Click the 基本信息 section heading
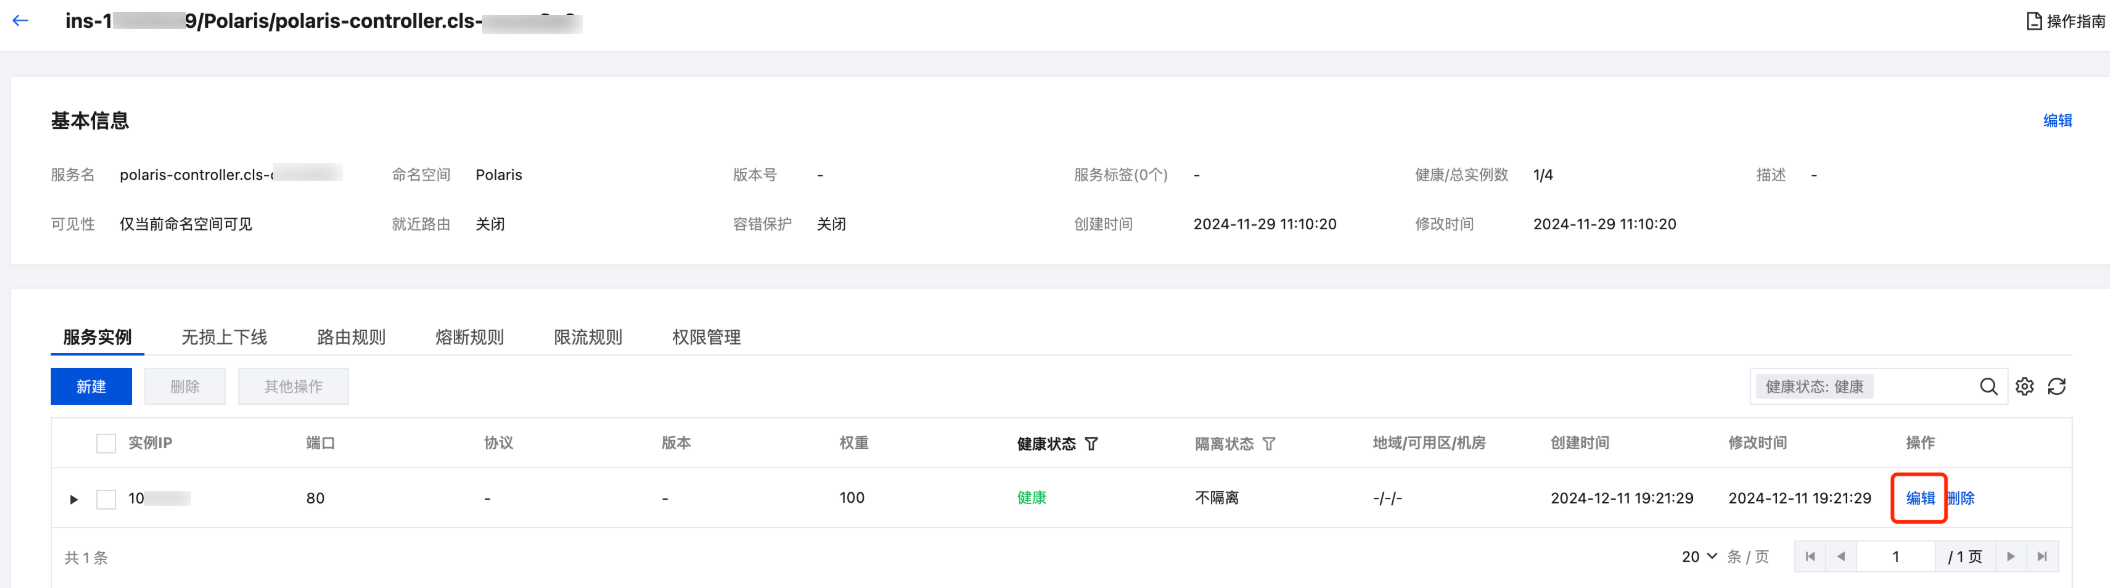The width and height of the screenshot is (2110, 588). point(90,121)
